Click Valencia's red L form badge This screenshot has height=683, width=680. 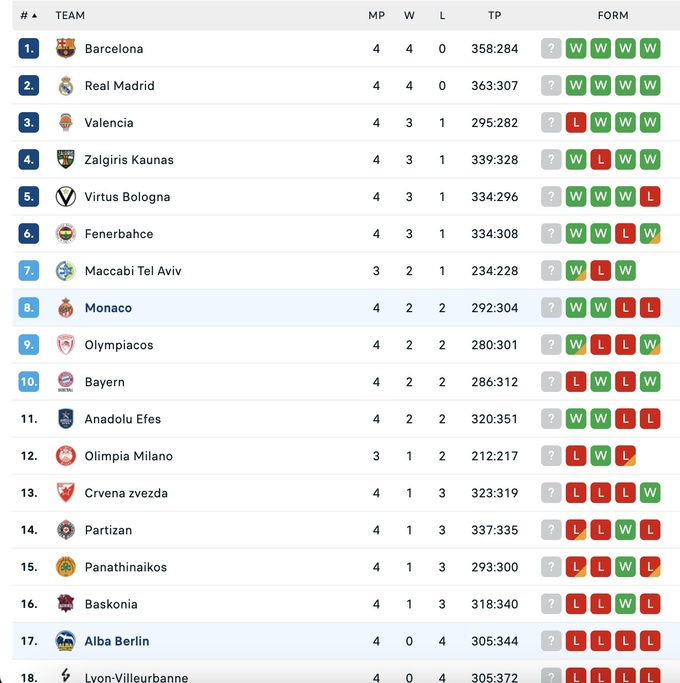click(576, 122)
